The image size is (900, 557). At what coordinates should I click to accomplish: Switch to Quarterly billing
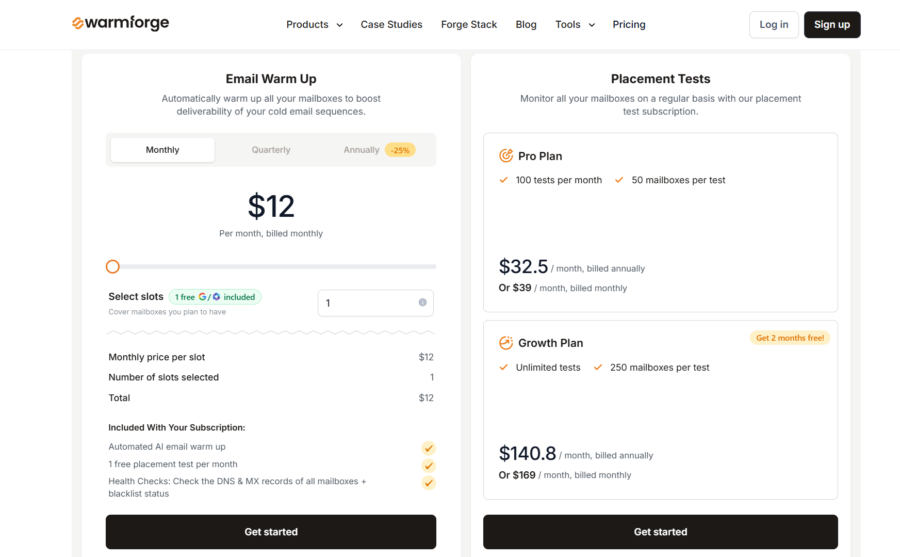271,150
